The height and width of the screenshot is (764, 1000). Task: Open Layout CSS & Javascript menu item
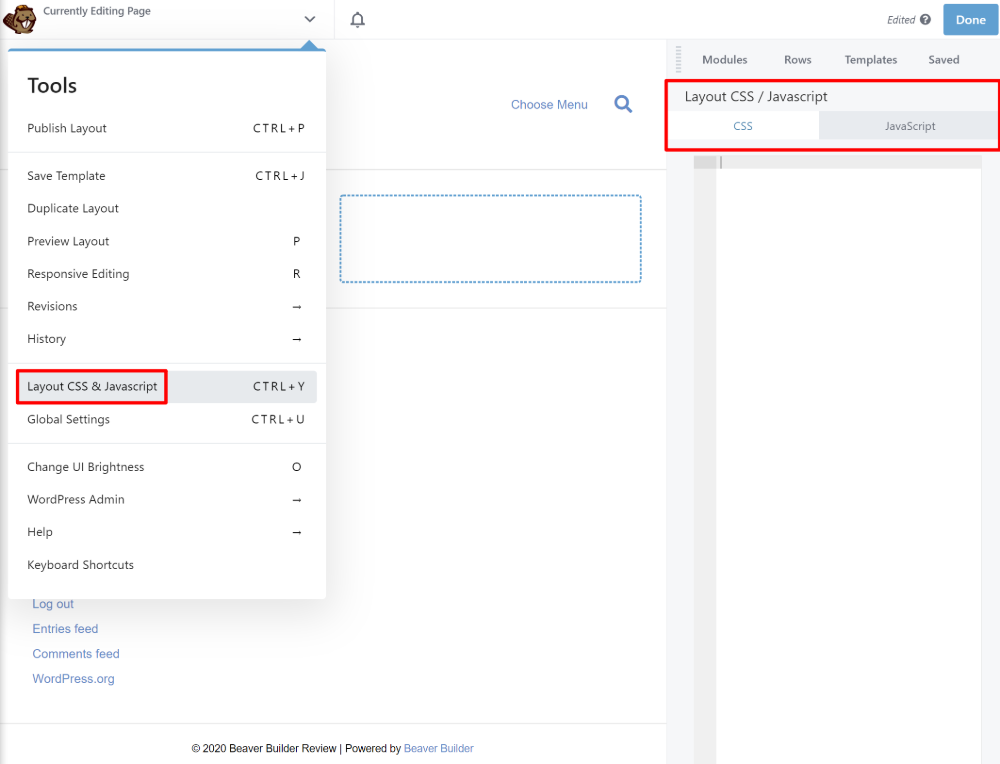[166, 386]
